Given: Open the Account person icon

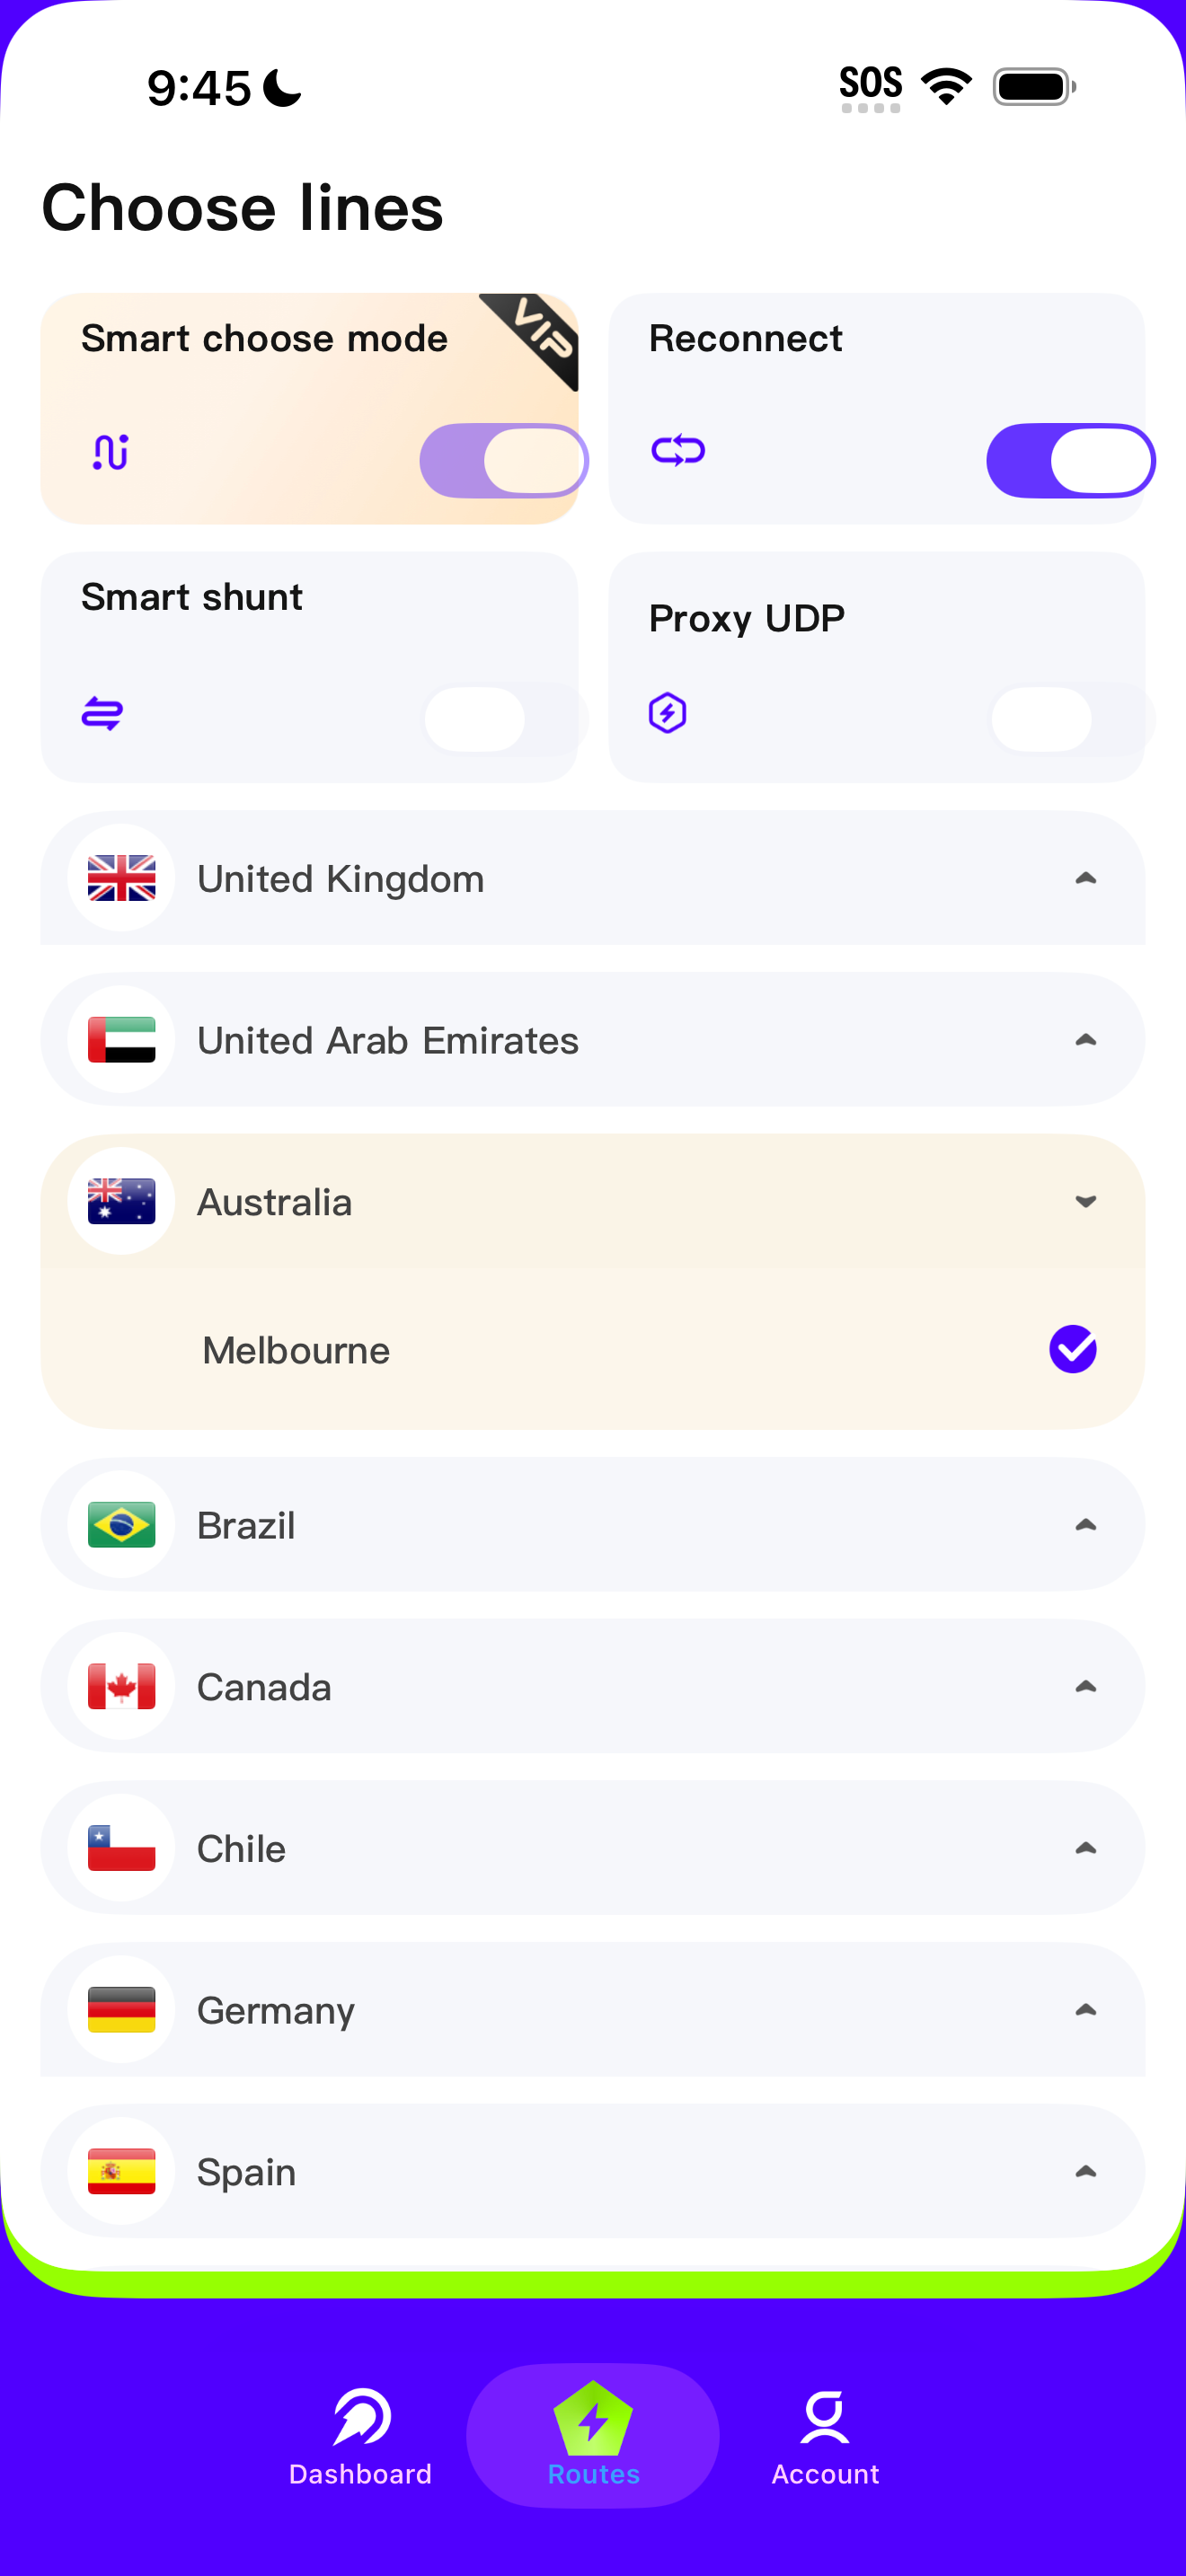Looking at the screenshot, I should (825, 2417).
